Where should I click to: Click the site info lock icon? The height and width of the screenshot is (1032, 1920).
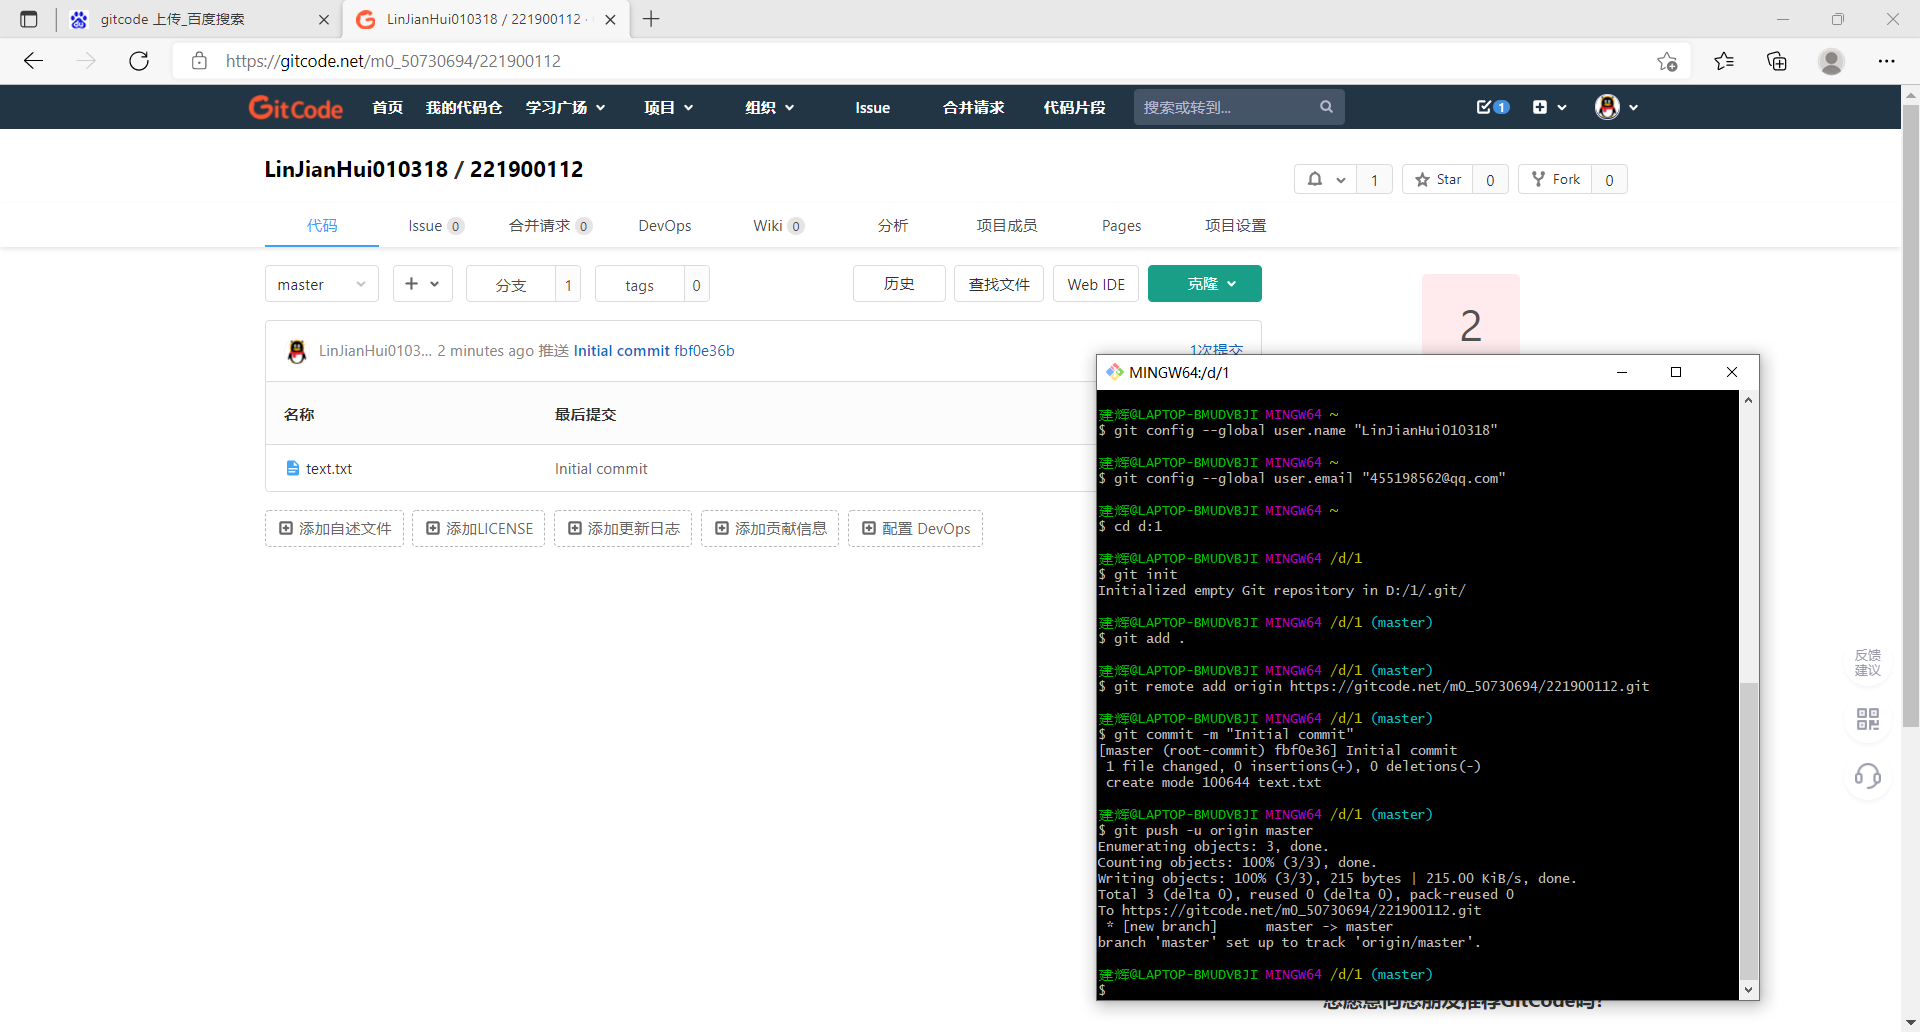199,61
